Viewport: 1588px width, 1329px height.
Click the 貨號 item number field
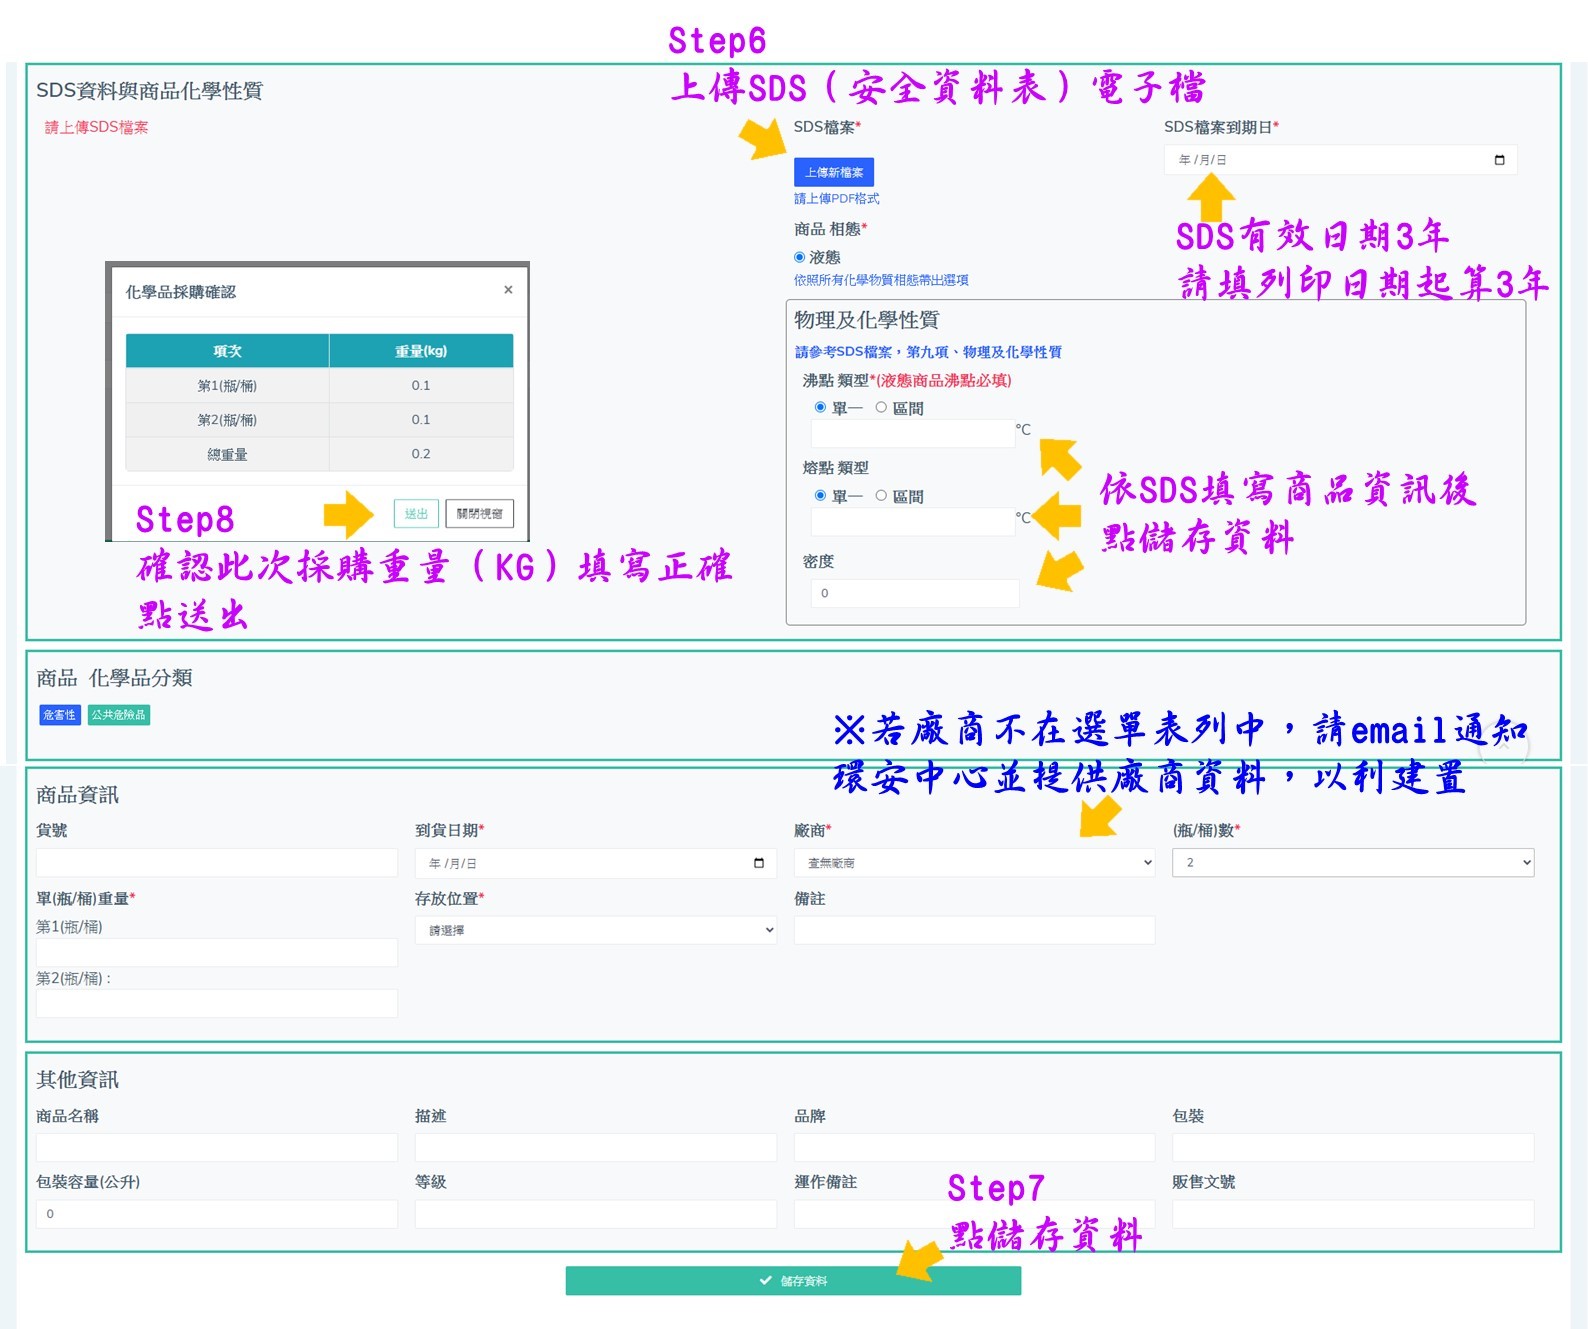tap(216, 863)
